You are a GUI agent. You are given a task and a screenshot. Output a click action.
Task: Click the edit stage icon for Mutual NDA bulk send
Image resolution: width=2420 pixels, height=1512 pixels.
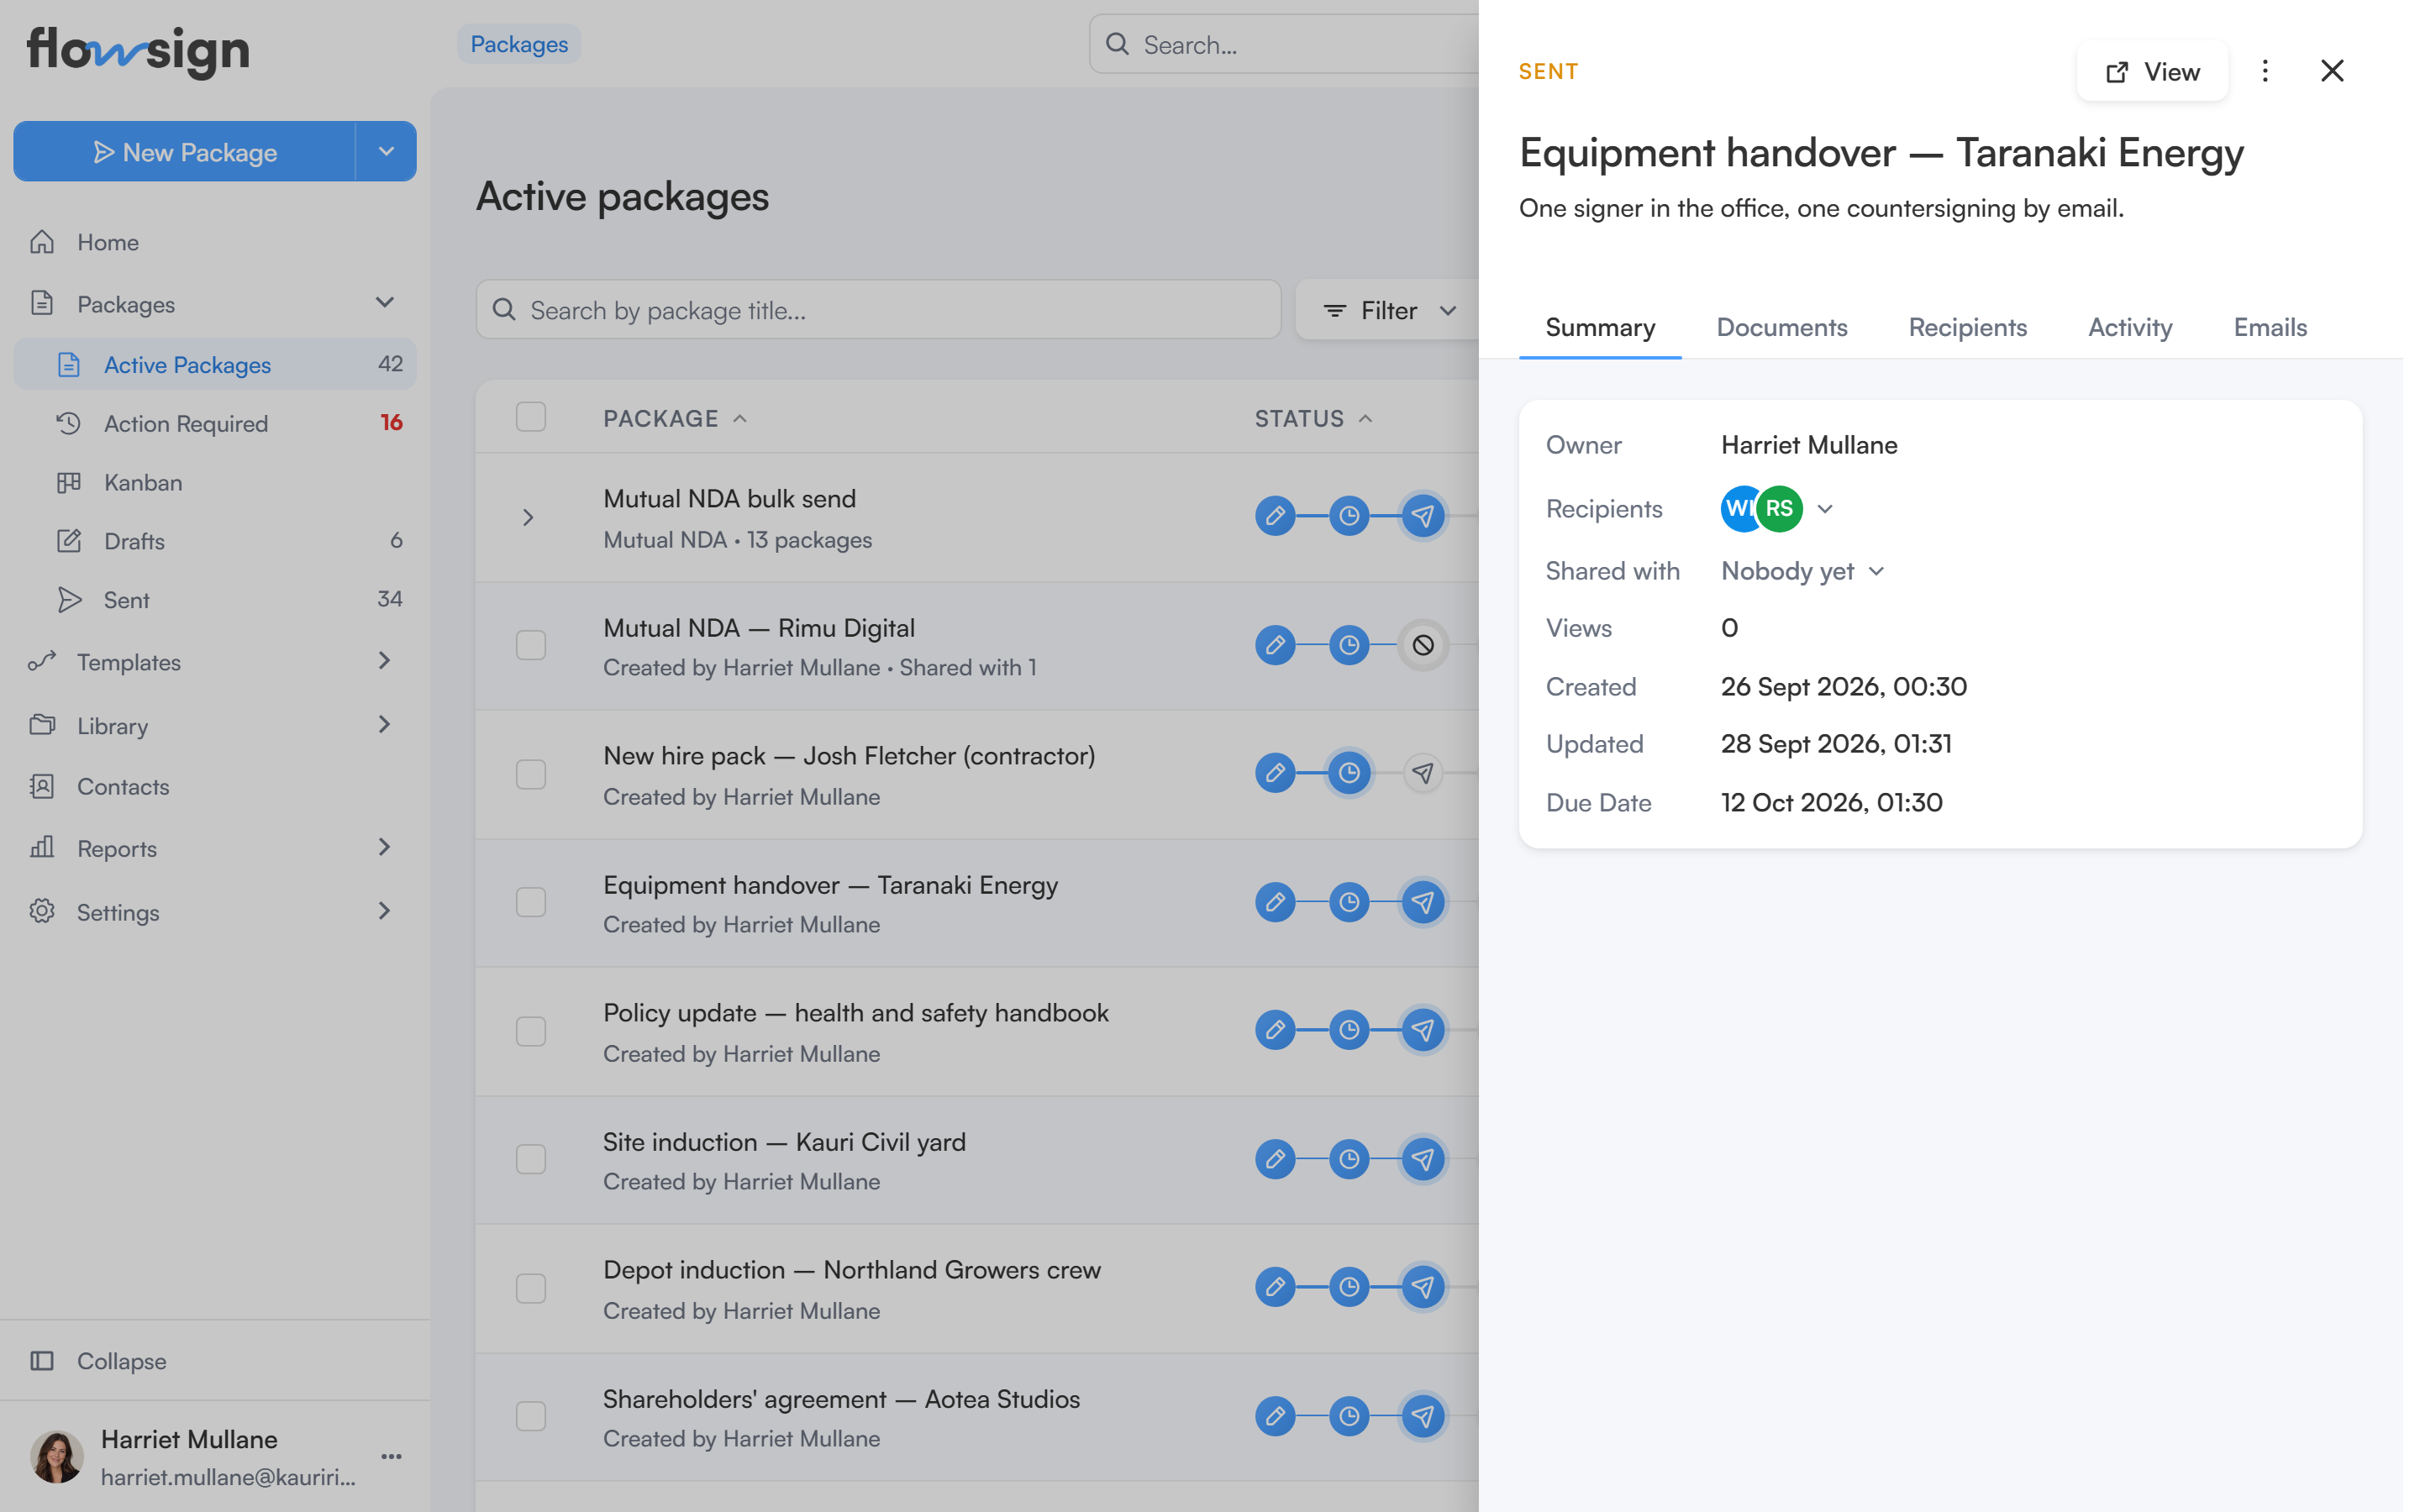pyautogui.click(x=1275, y=516)
